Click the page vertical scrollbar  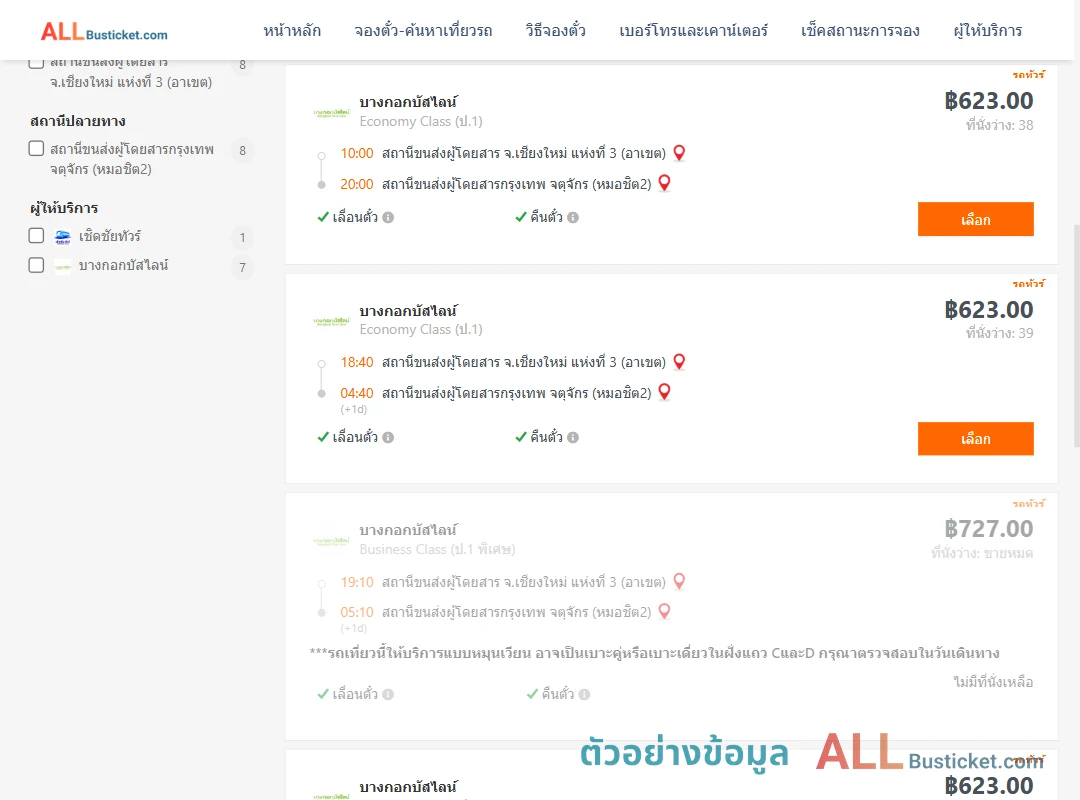pos(1076,336)
